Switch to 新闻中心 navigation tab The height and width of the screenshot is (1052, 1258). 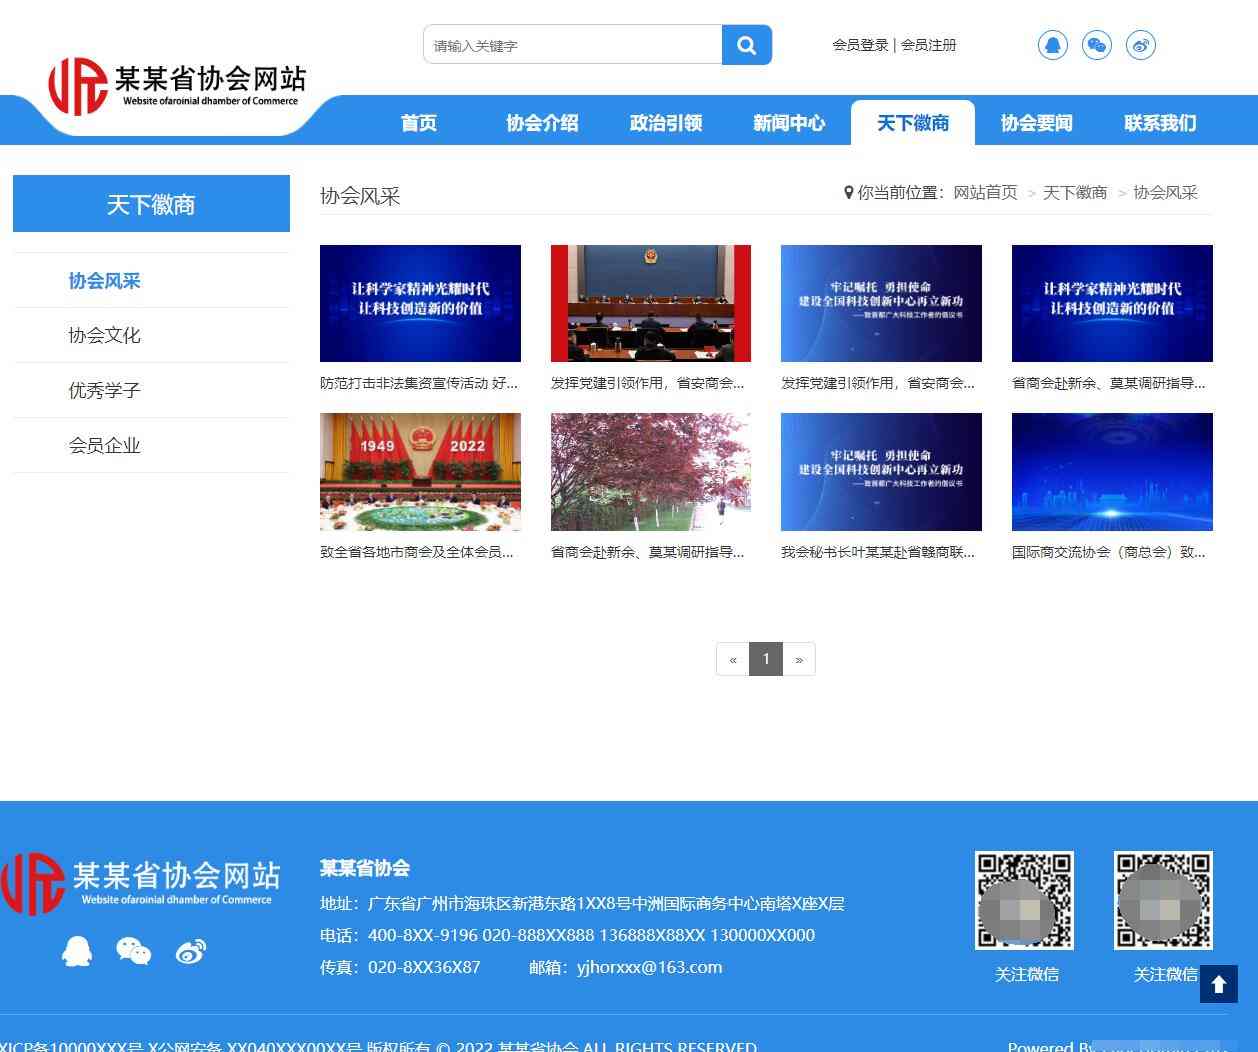789,123
